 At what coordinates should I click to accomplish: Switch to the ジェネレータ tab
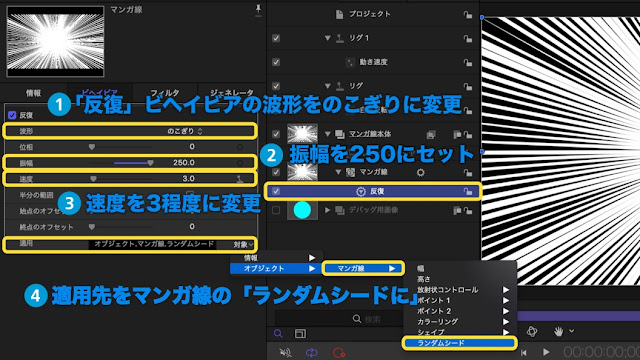231,93
